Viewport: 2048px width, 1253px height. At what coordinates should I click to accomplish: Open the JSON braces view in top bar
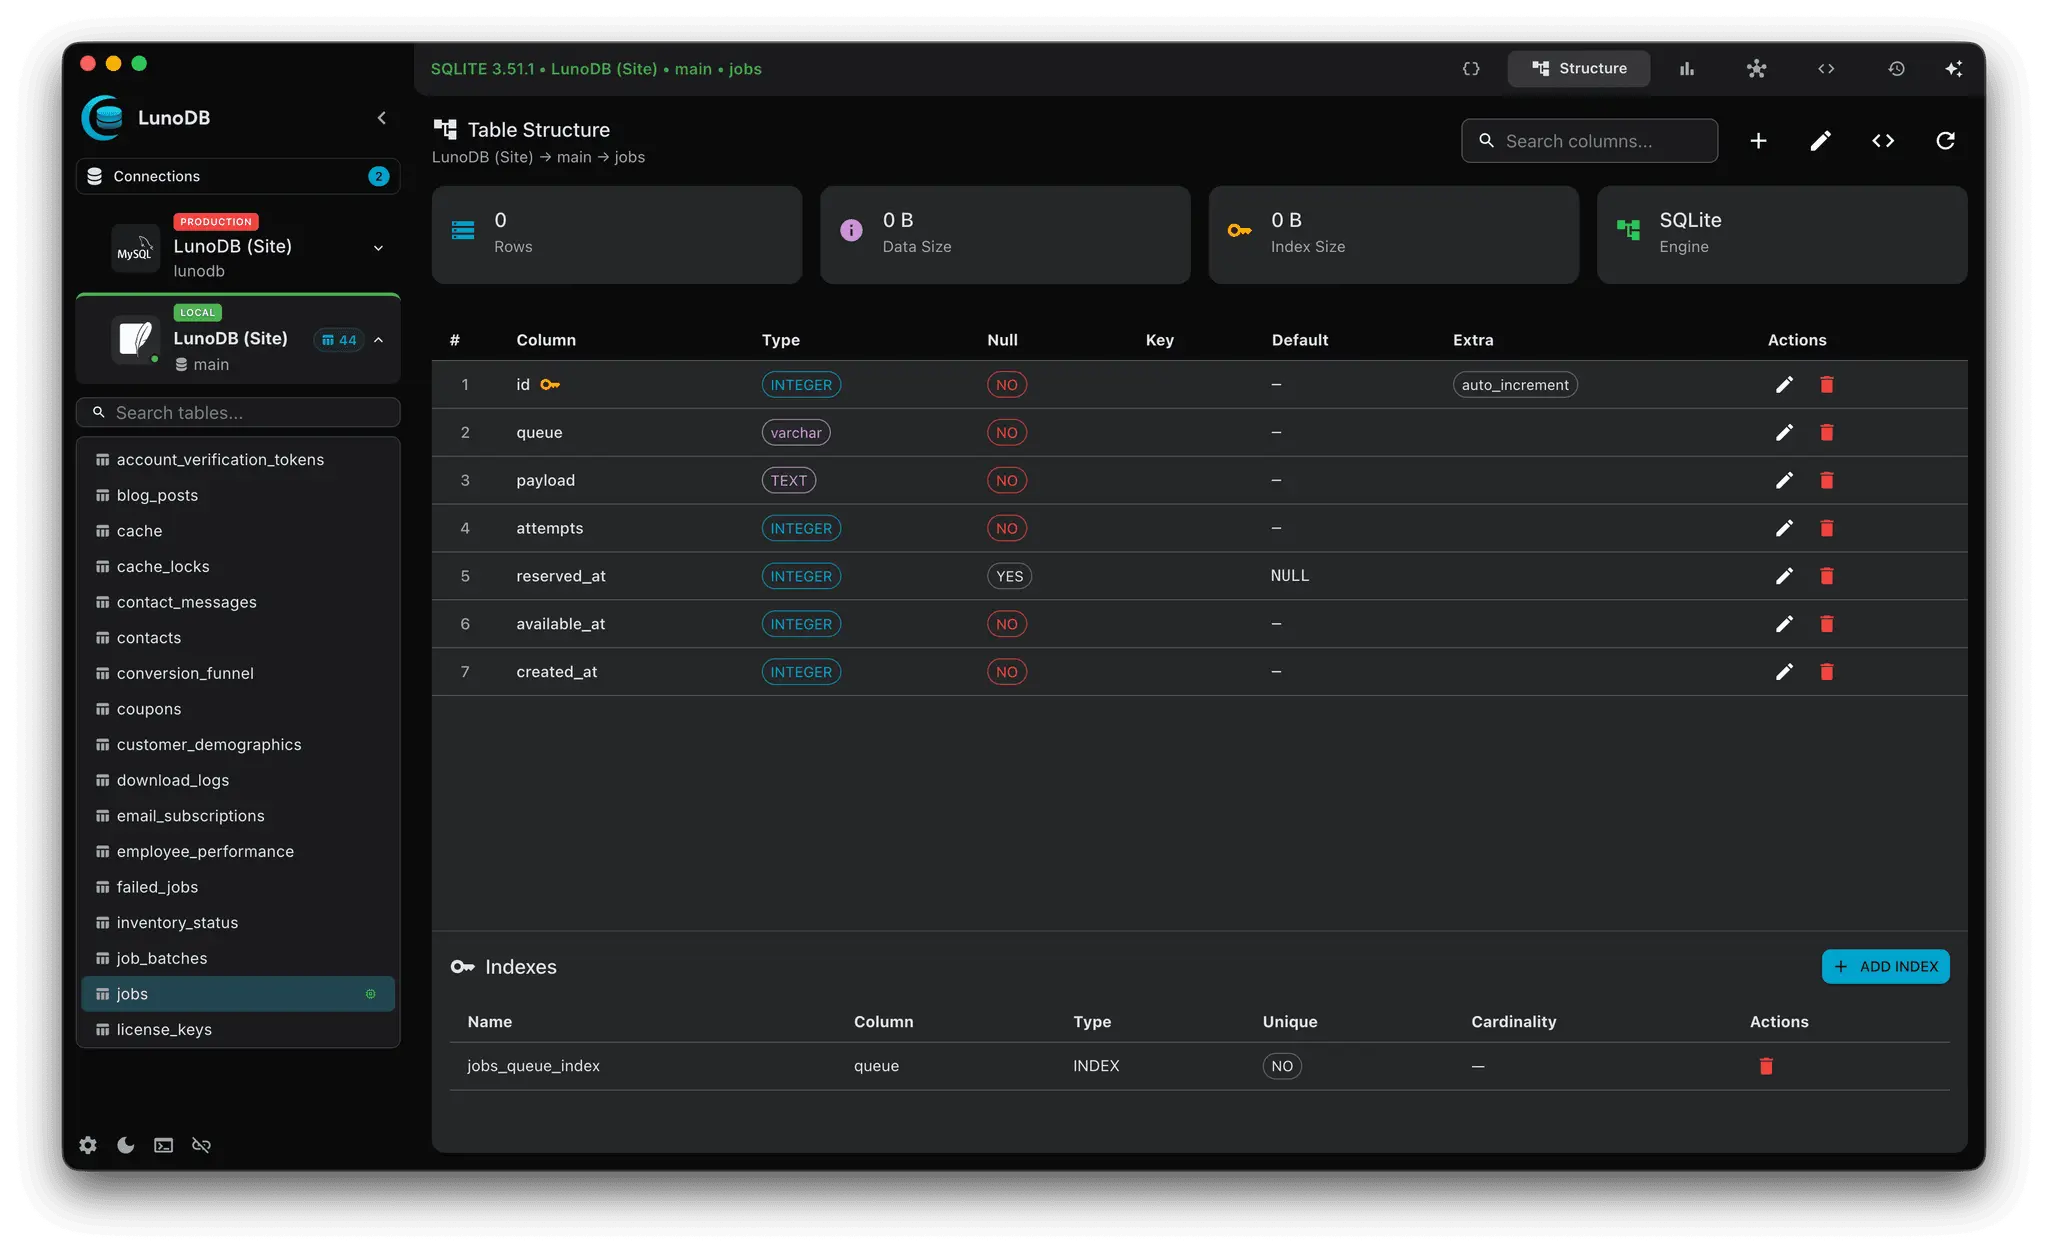(x=1471, y=69)
